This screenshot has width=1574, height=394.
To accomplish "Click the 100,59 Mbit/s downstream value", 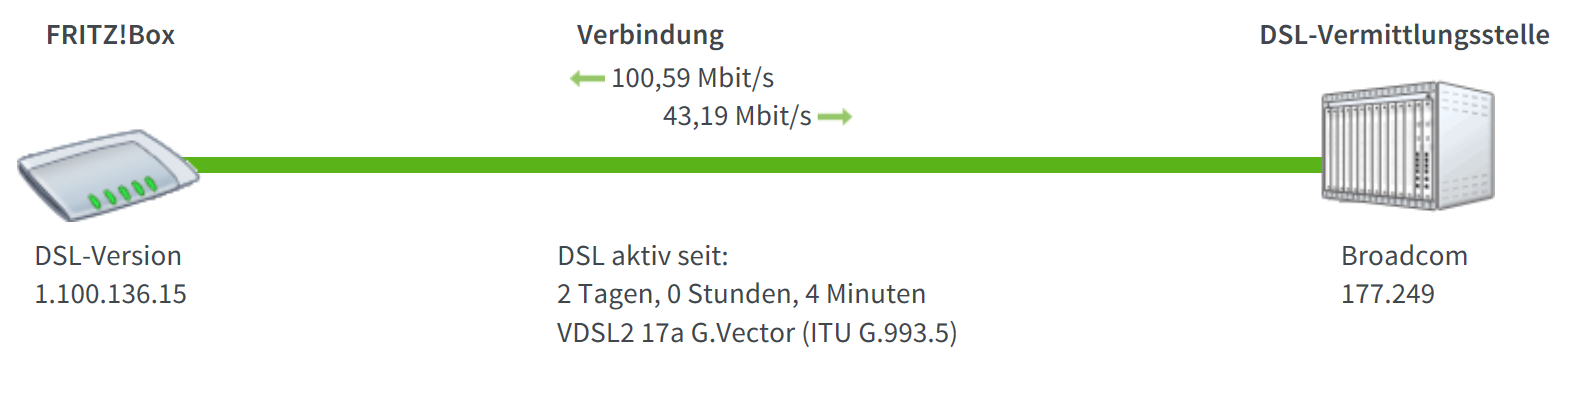I will pyautogui.click(x=692, y=78).
